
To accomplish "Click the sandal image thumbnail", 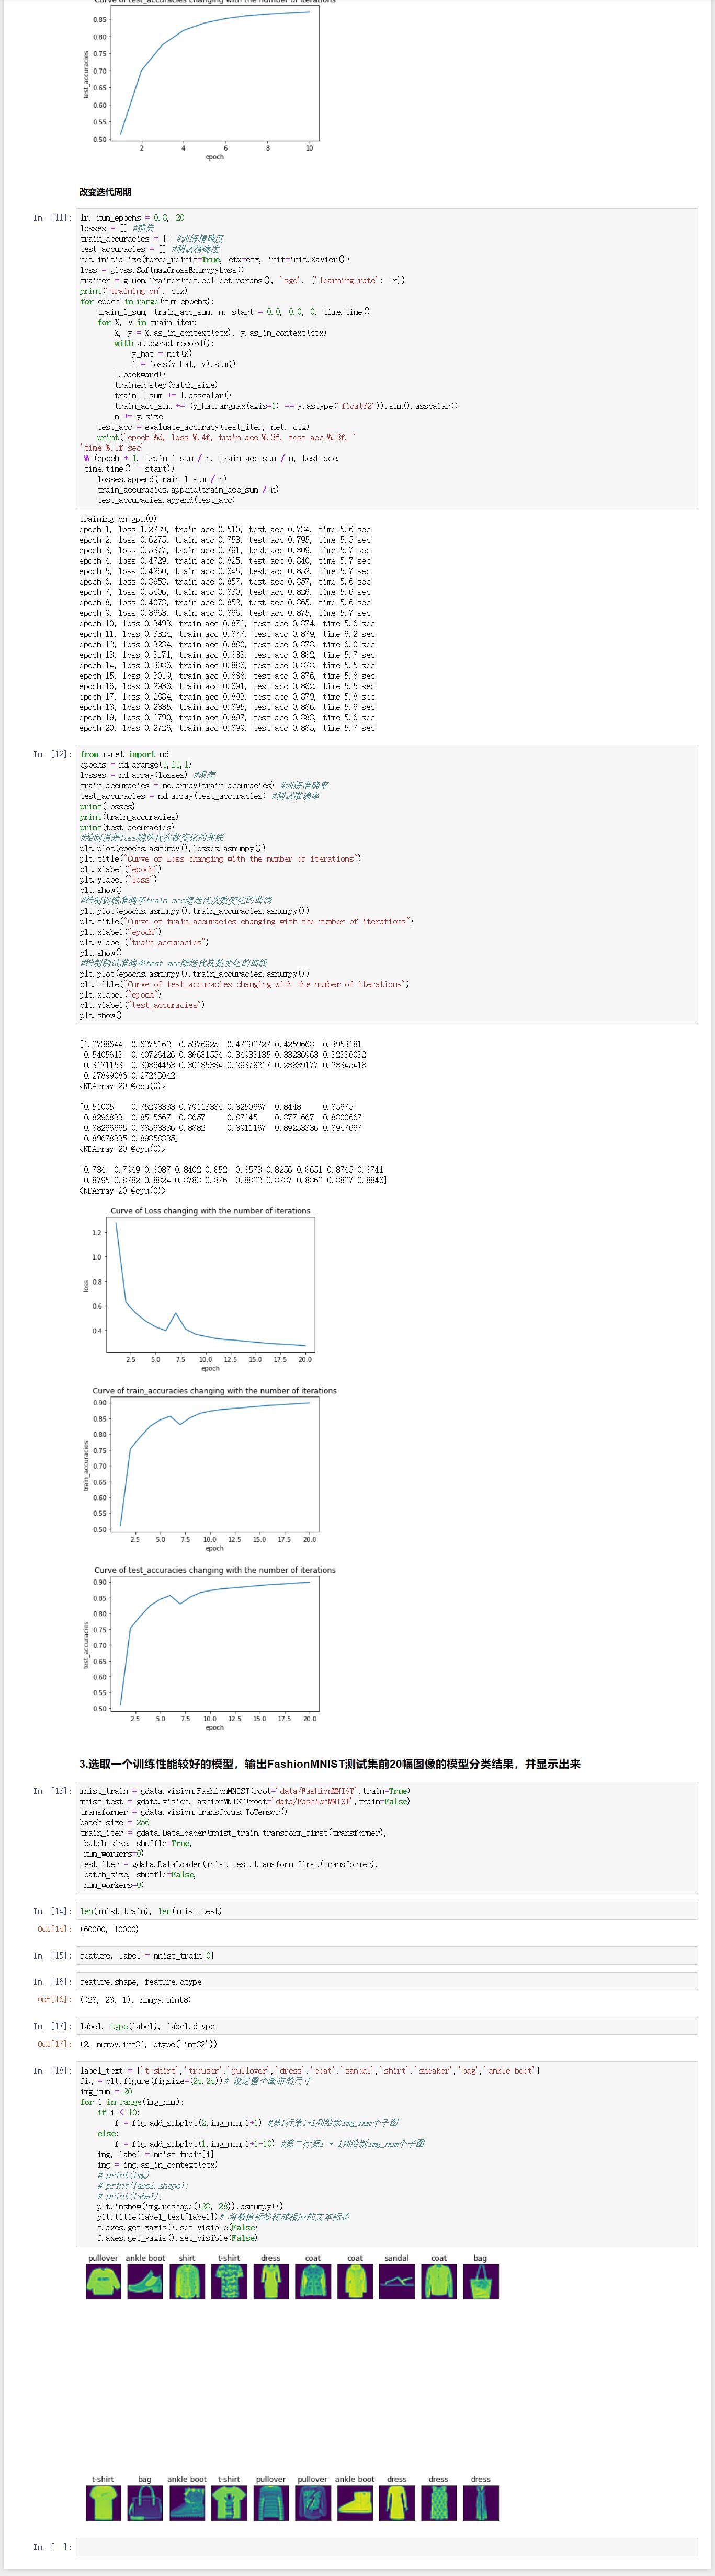I will point(396,2282).
